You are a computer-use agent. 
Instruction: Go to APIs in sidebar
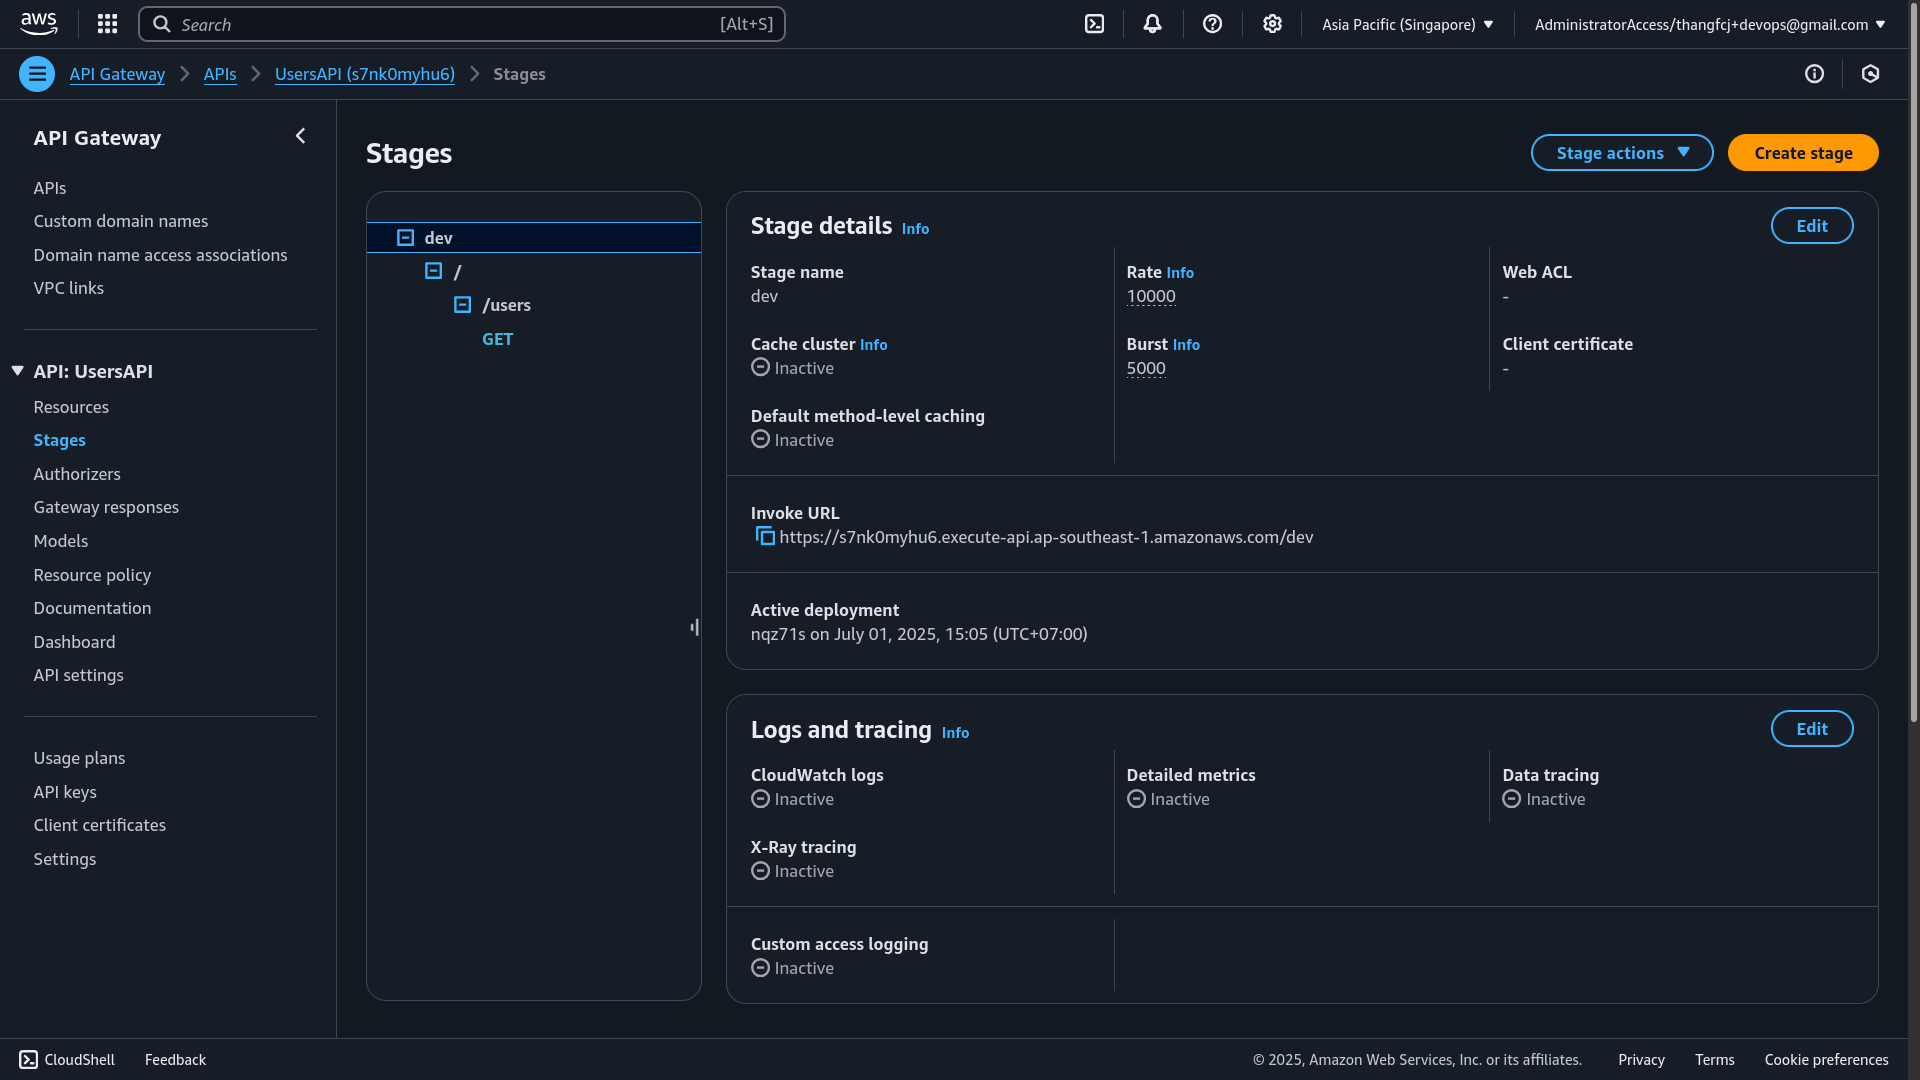pyautogui.click(x=50, y=188)
